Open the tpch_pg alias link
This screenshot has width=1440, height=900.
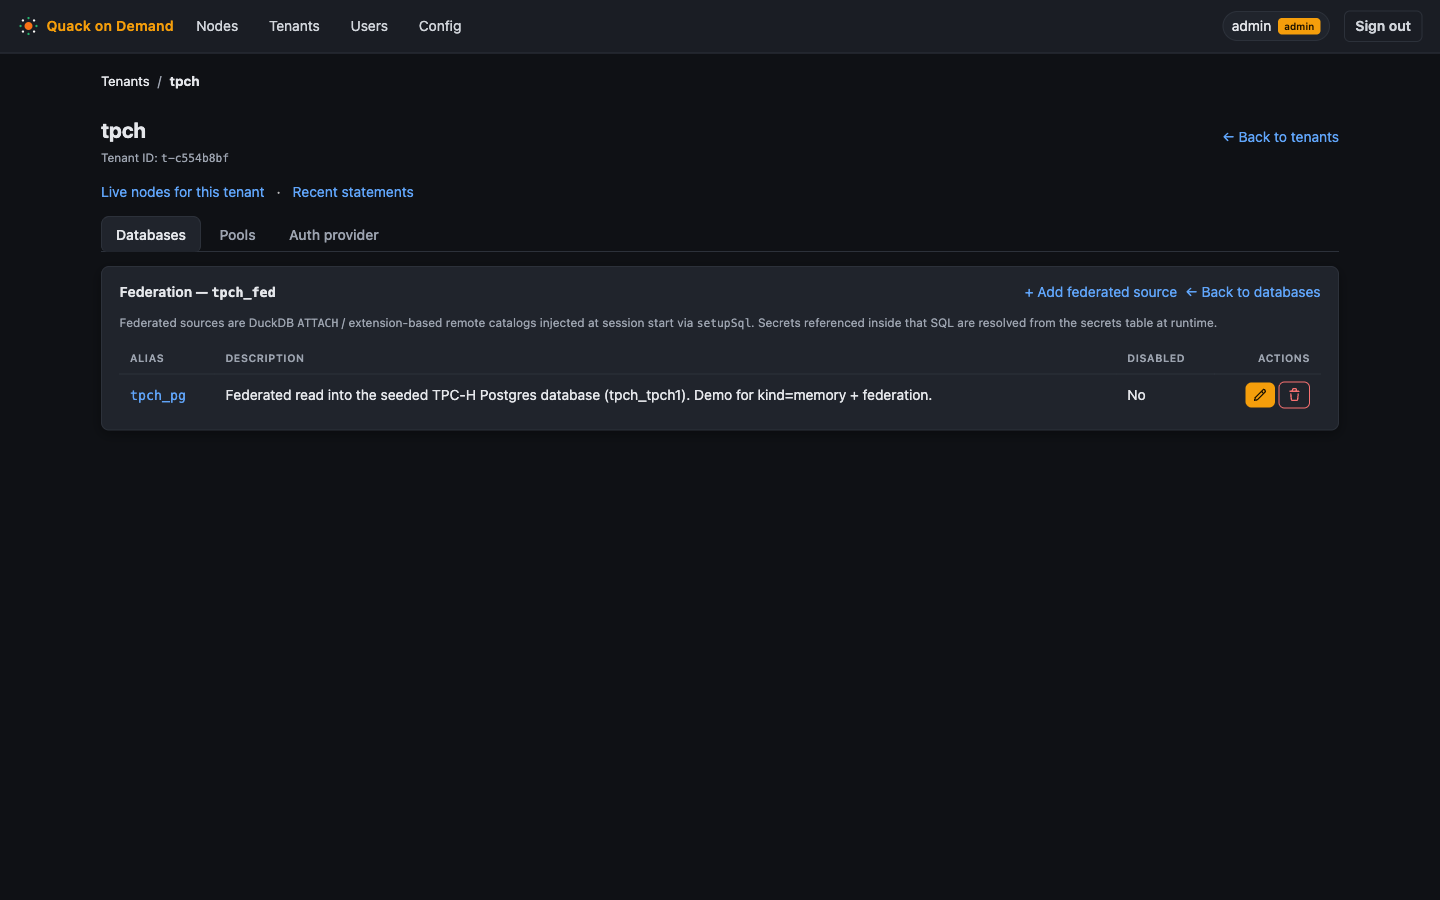[x=158, y=395]
